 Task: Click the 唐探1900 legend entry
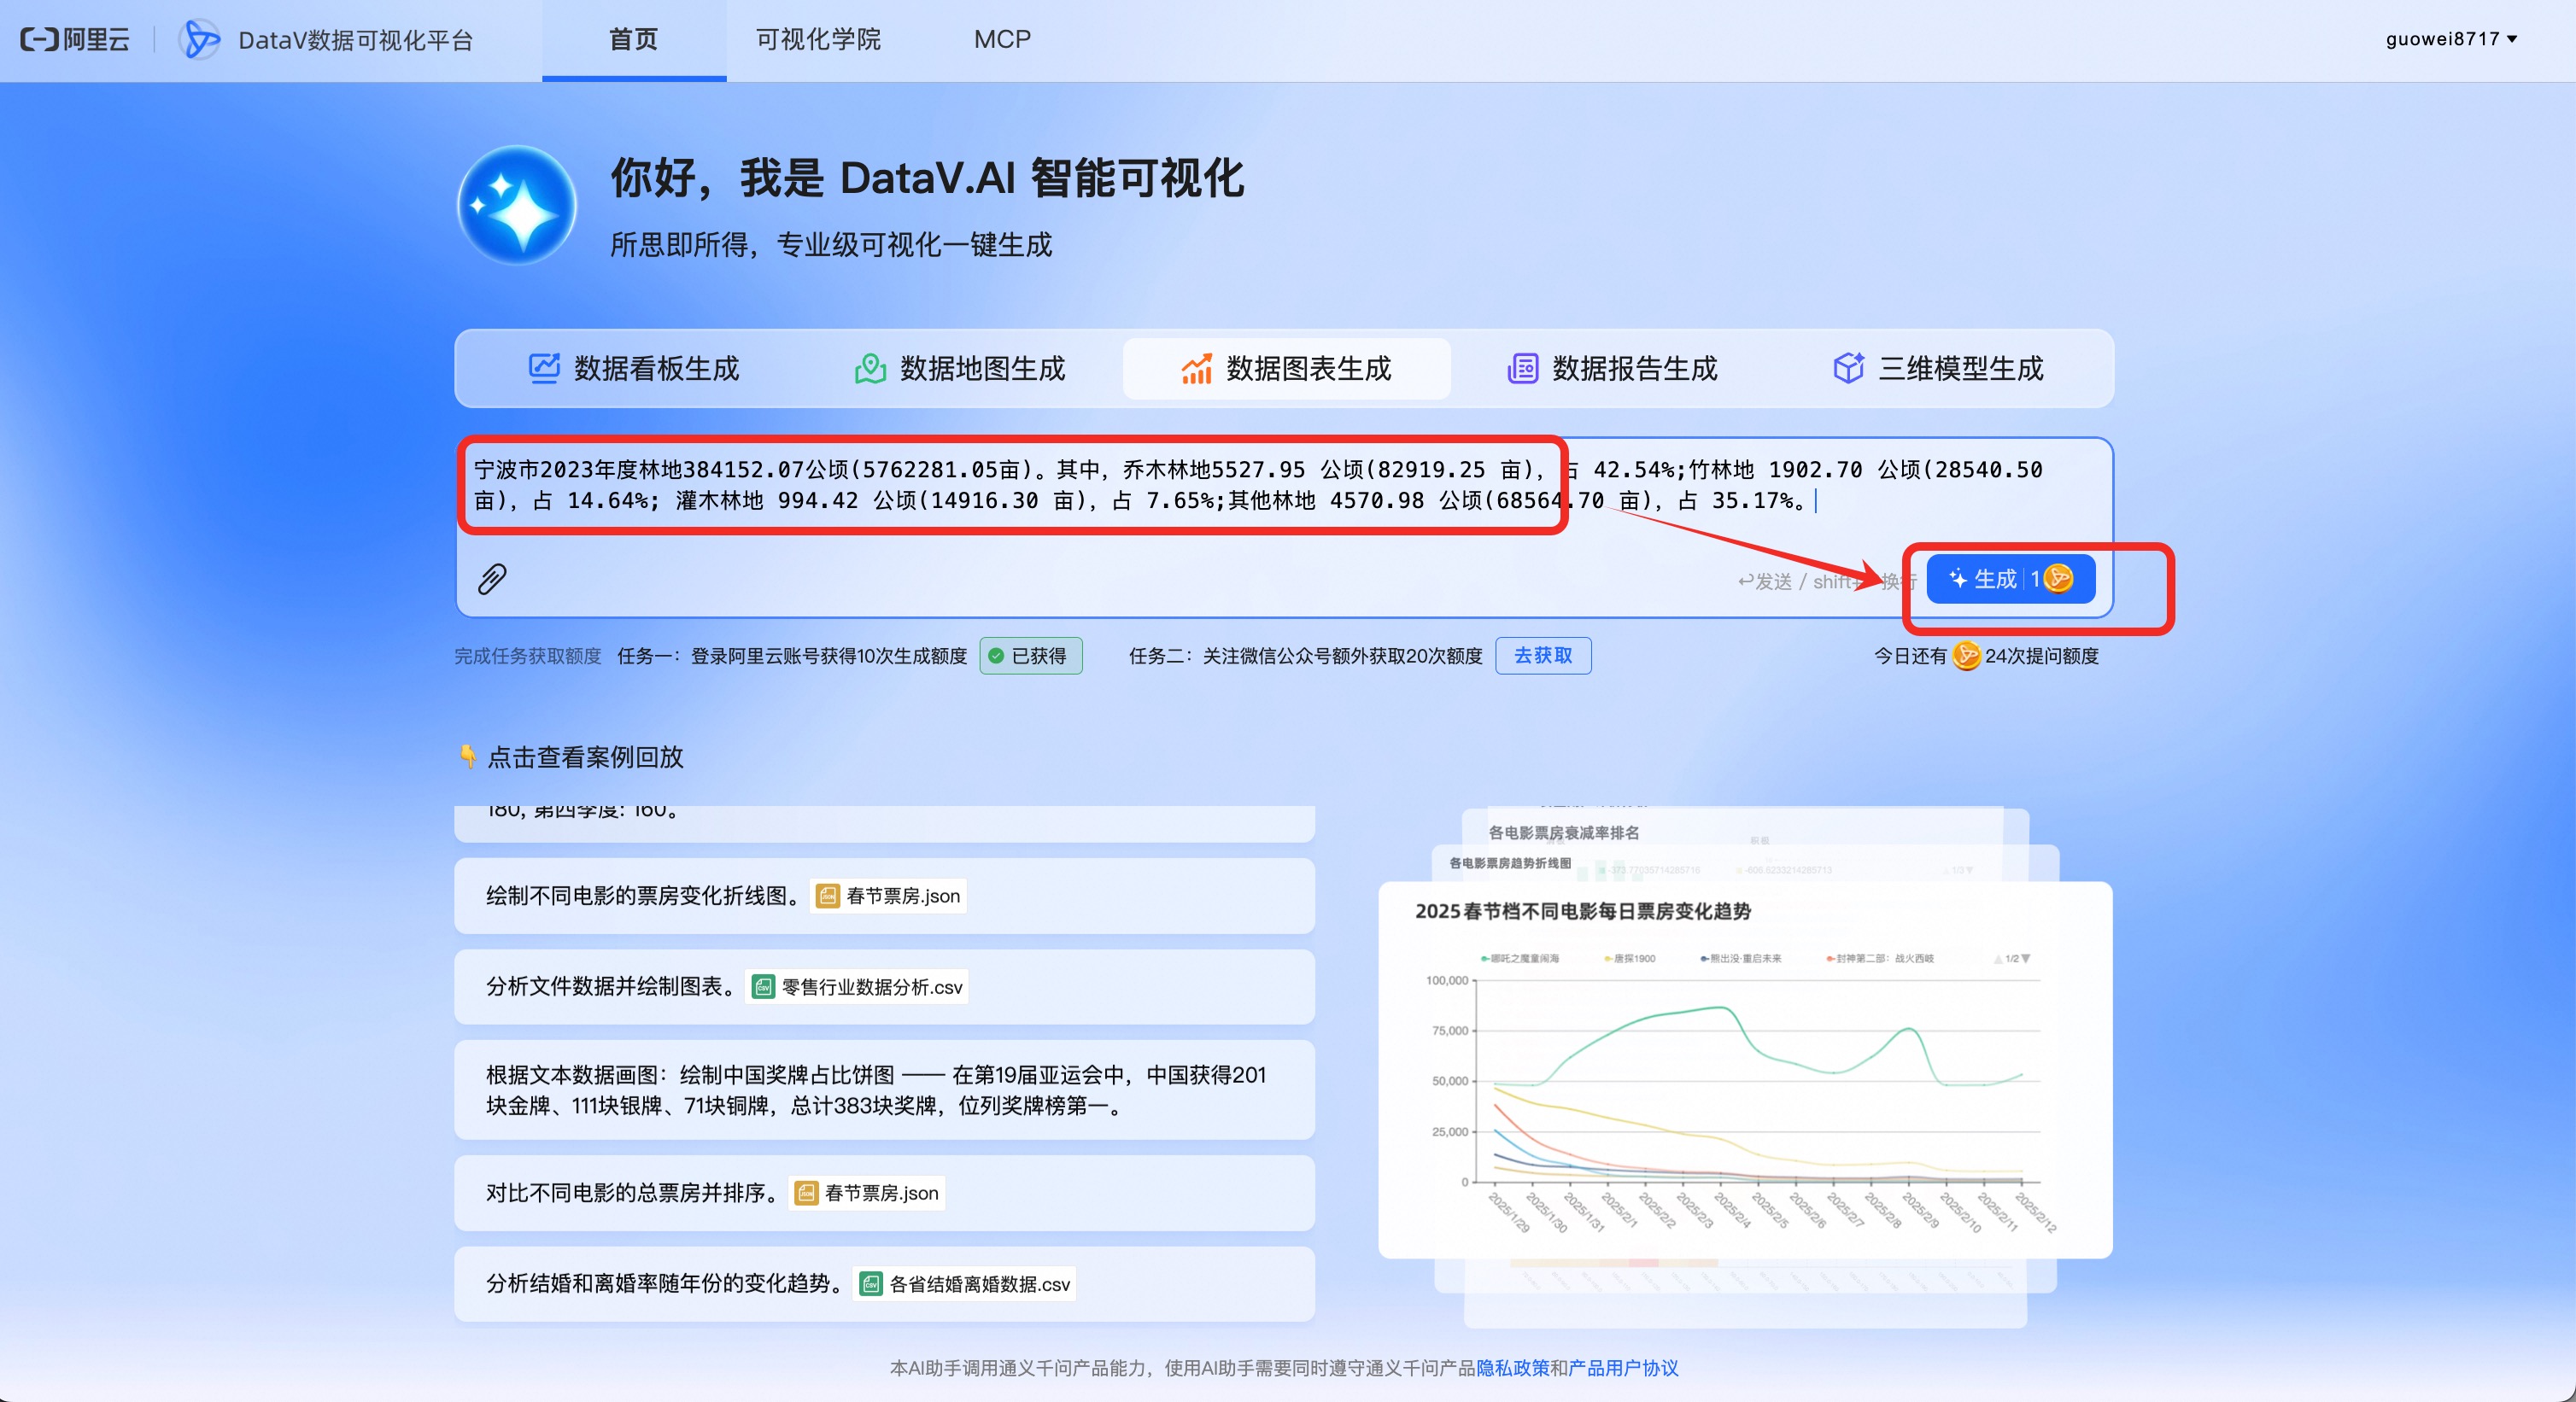pyautogui.click(x=1630, y=958)
